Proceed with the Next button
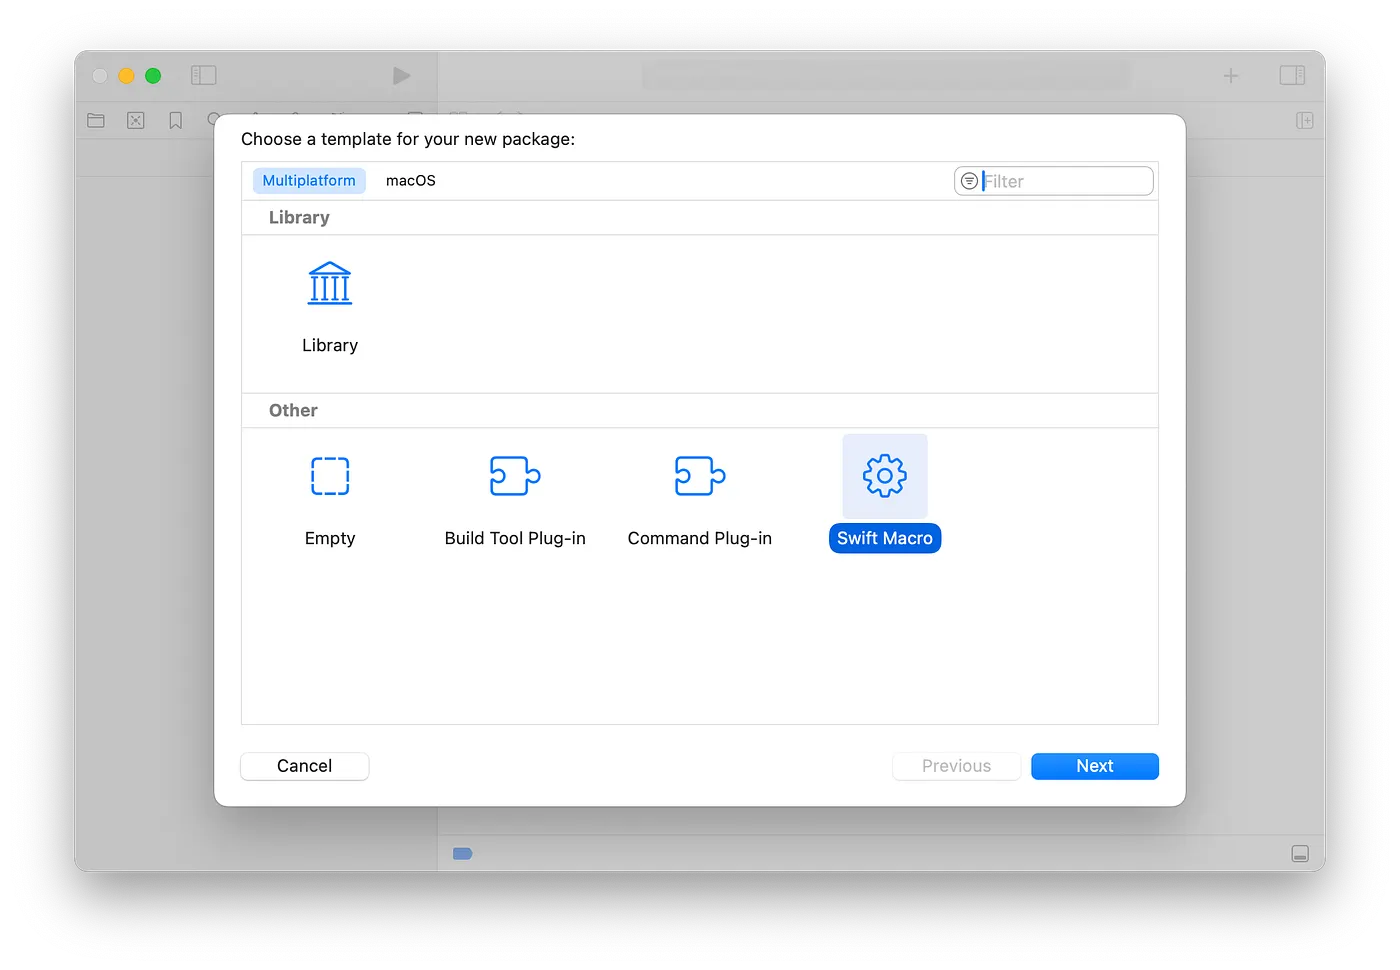1400x970 pixels. pyautogui.click(x=1095, y=766)
